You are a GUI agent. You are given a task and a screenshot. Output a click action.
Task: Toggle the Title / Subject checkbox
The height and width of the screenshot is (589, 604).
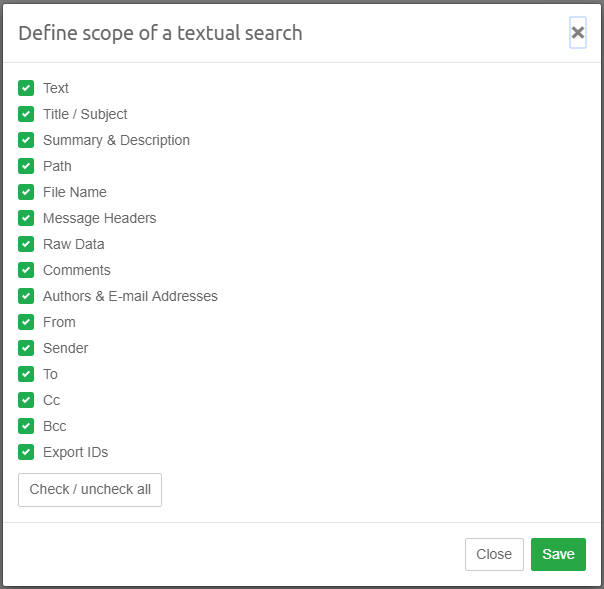click(x=26, y=114)
